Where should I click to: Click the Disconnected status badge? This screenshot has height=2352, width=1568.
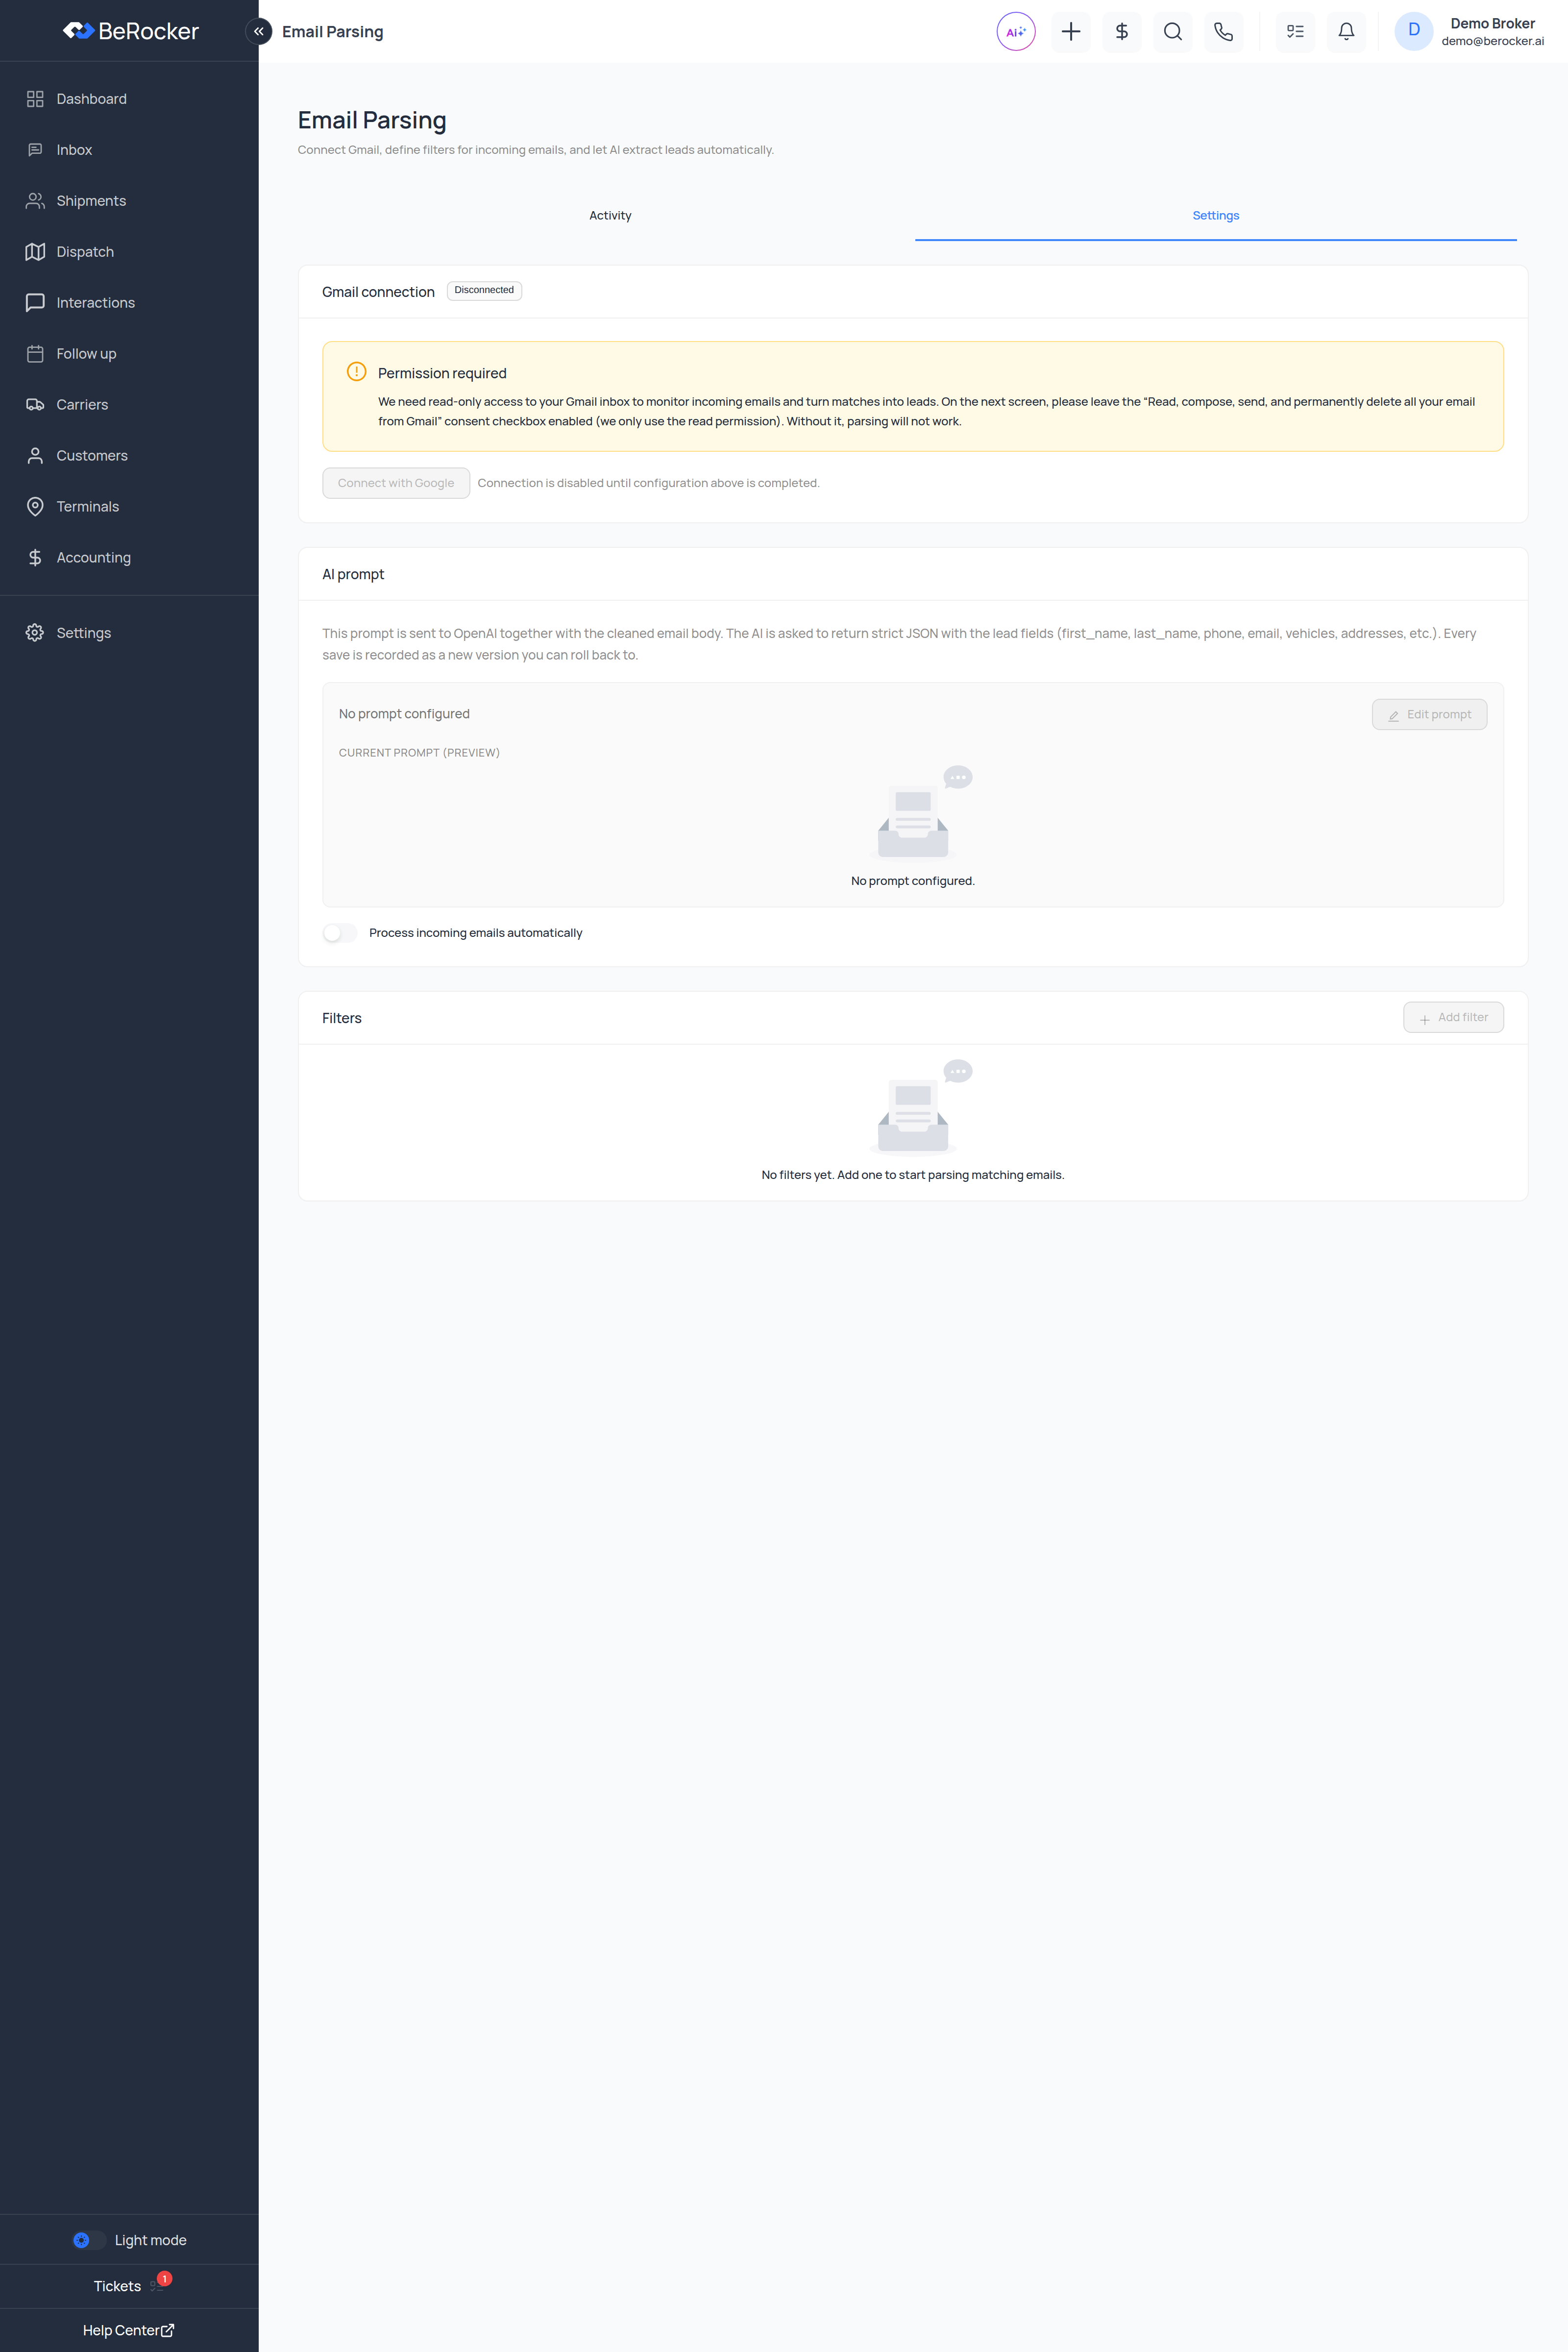(484, 291)
